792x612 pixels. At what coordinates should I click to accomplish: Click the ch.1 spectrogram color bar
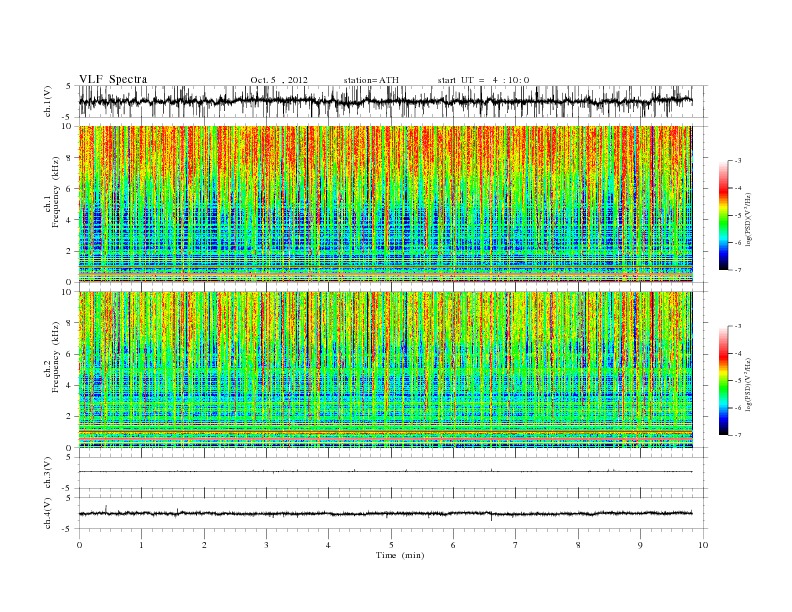pyautogui.click(x=724, y=216)
